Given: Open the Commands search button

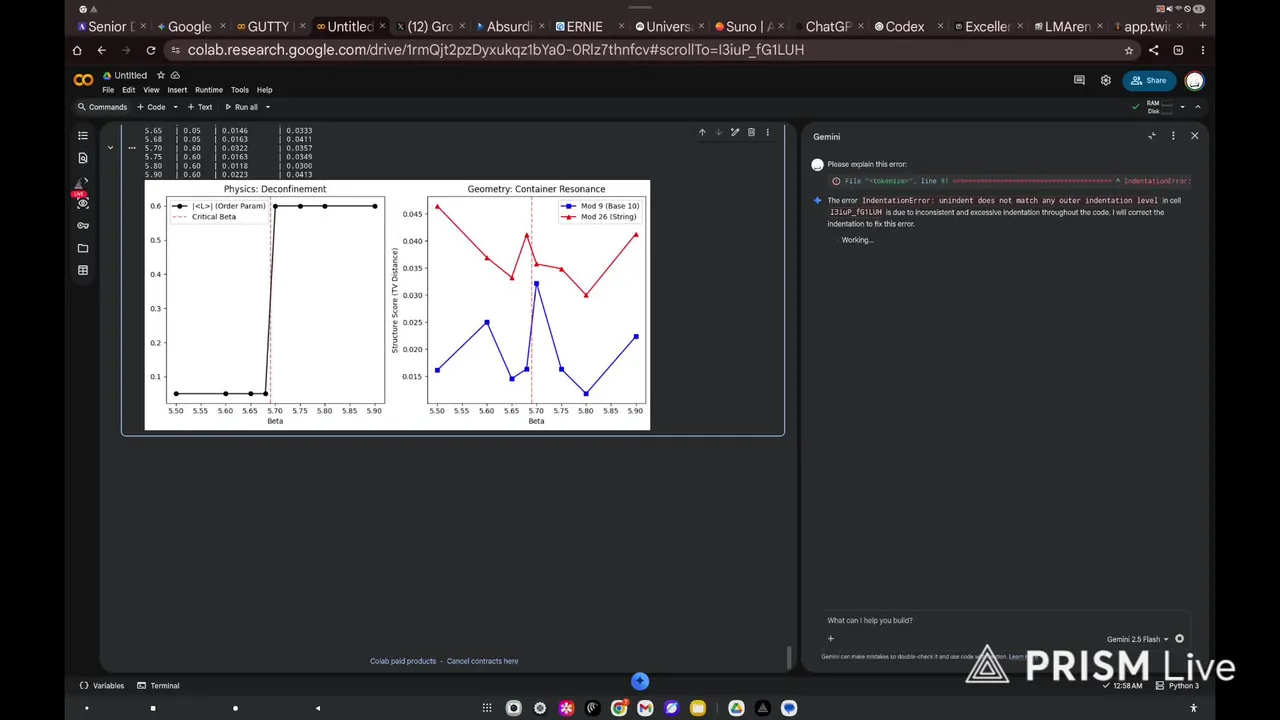Looking at the screenshot, I should [x=102, y=107].
